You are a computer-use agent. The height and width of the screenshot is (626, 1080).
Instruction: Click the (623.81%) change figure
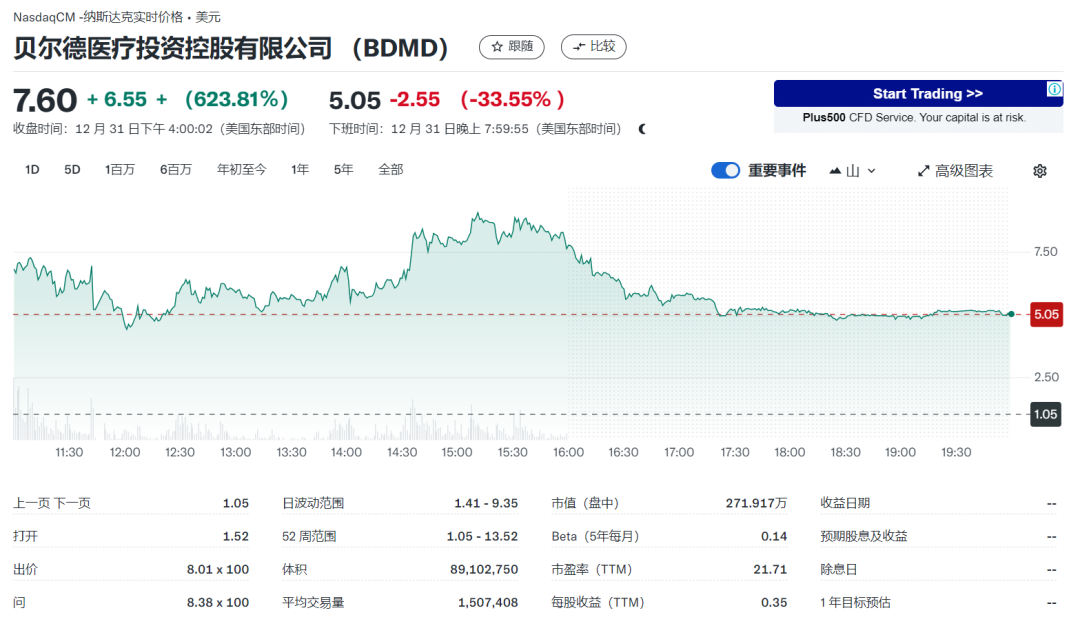pyautogui.click(x=236, y=99)
